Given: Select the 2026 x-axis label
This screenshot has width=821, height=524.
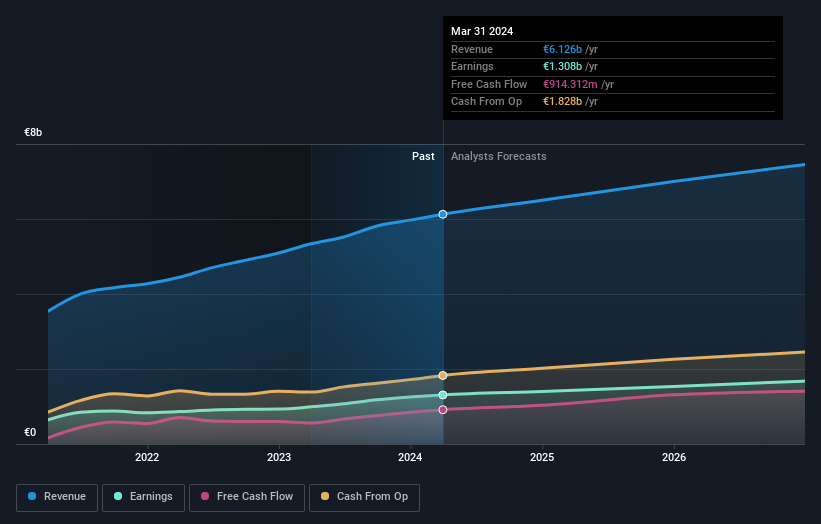Looking at the screenshot, I should click(x=674, y=457).
